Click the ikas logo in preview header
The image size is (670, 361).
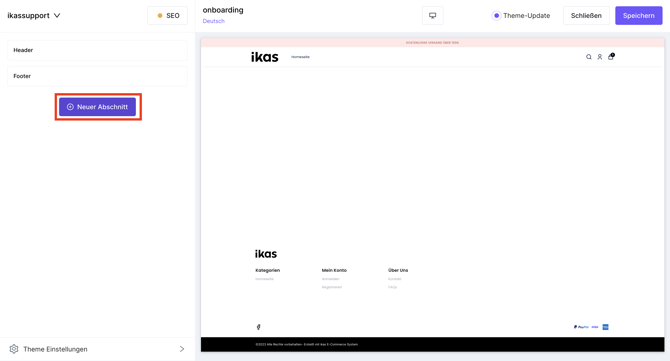[x=264, y=57]
